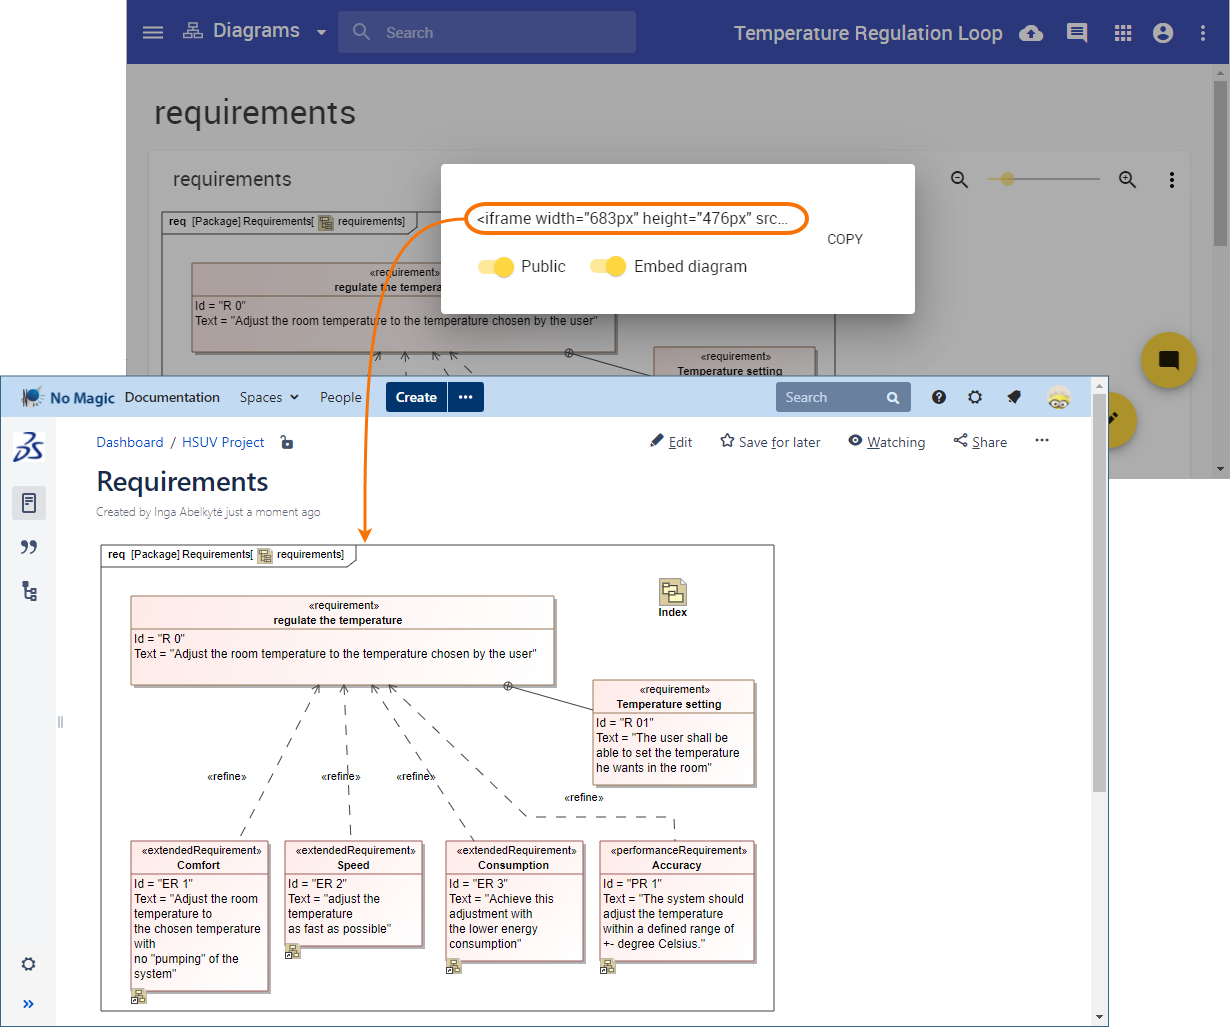Open diagram panel options dots menu
This screenshot has width=1231, height=1027.
click(x=1172, y=180)
